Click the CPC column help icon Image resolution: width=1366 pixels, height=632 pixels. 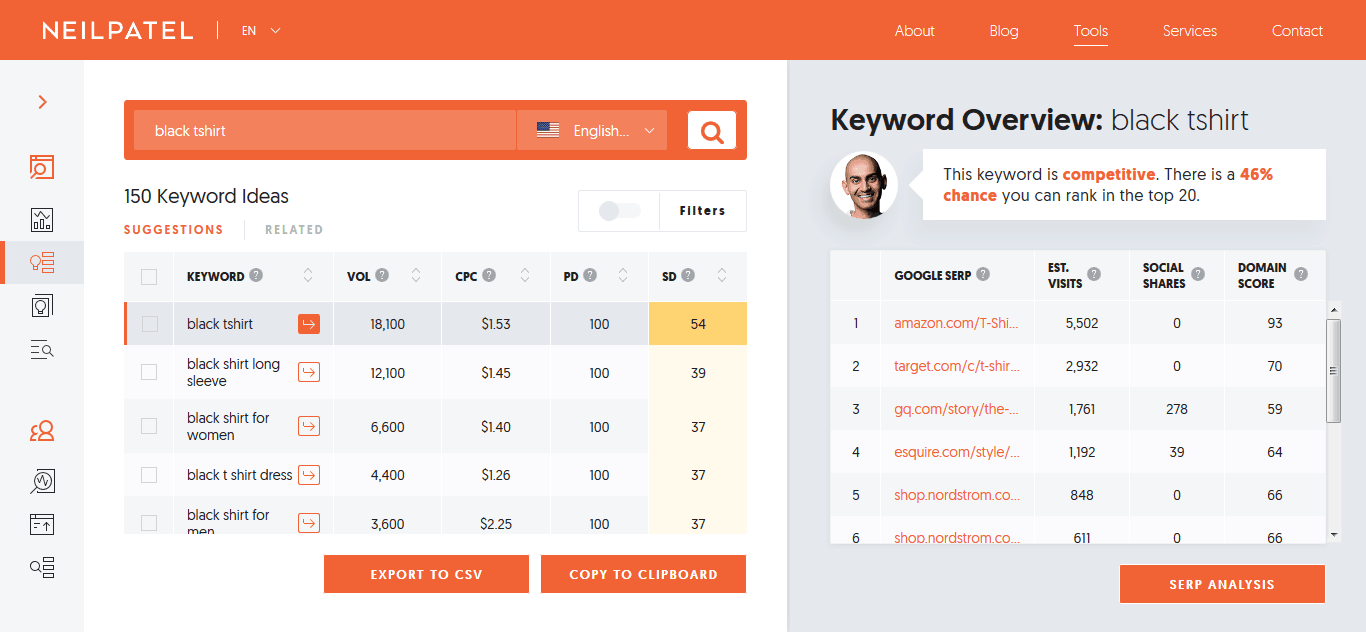click(489, 276)
